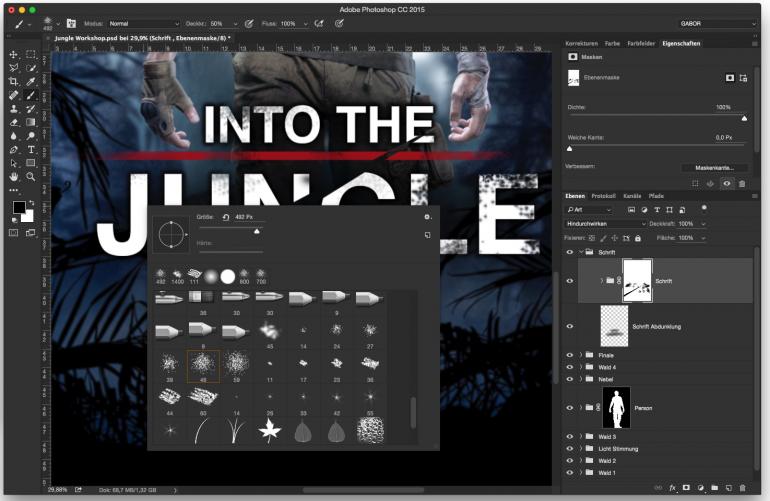Collapse the top Schrift group
770x501 pixels.
581,252
